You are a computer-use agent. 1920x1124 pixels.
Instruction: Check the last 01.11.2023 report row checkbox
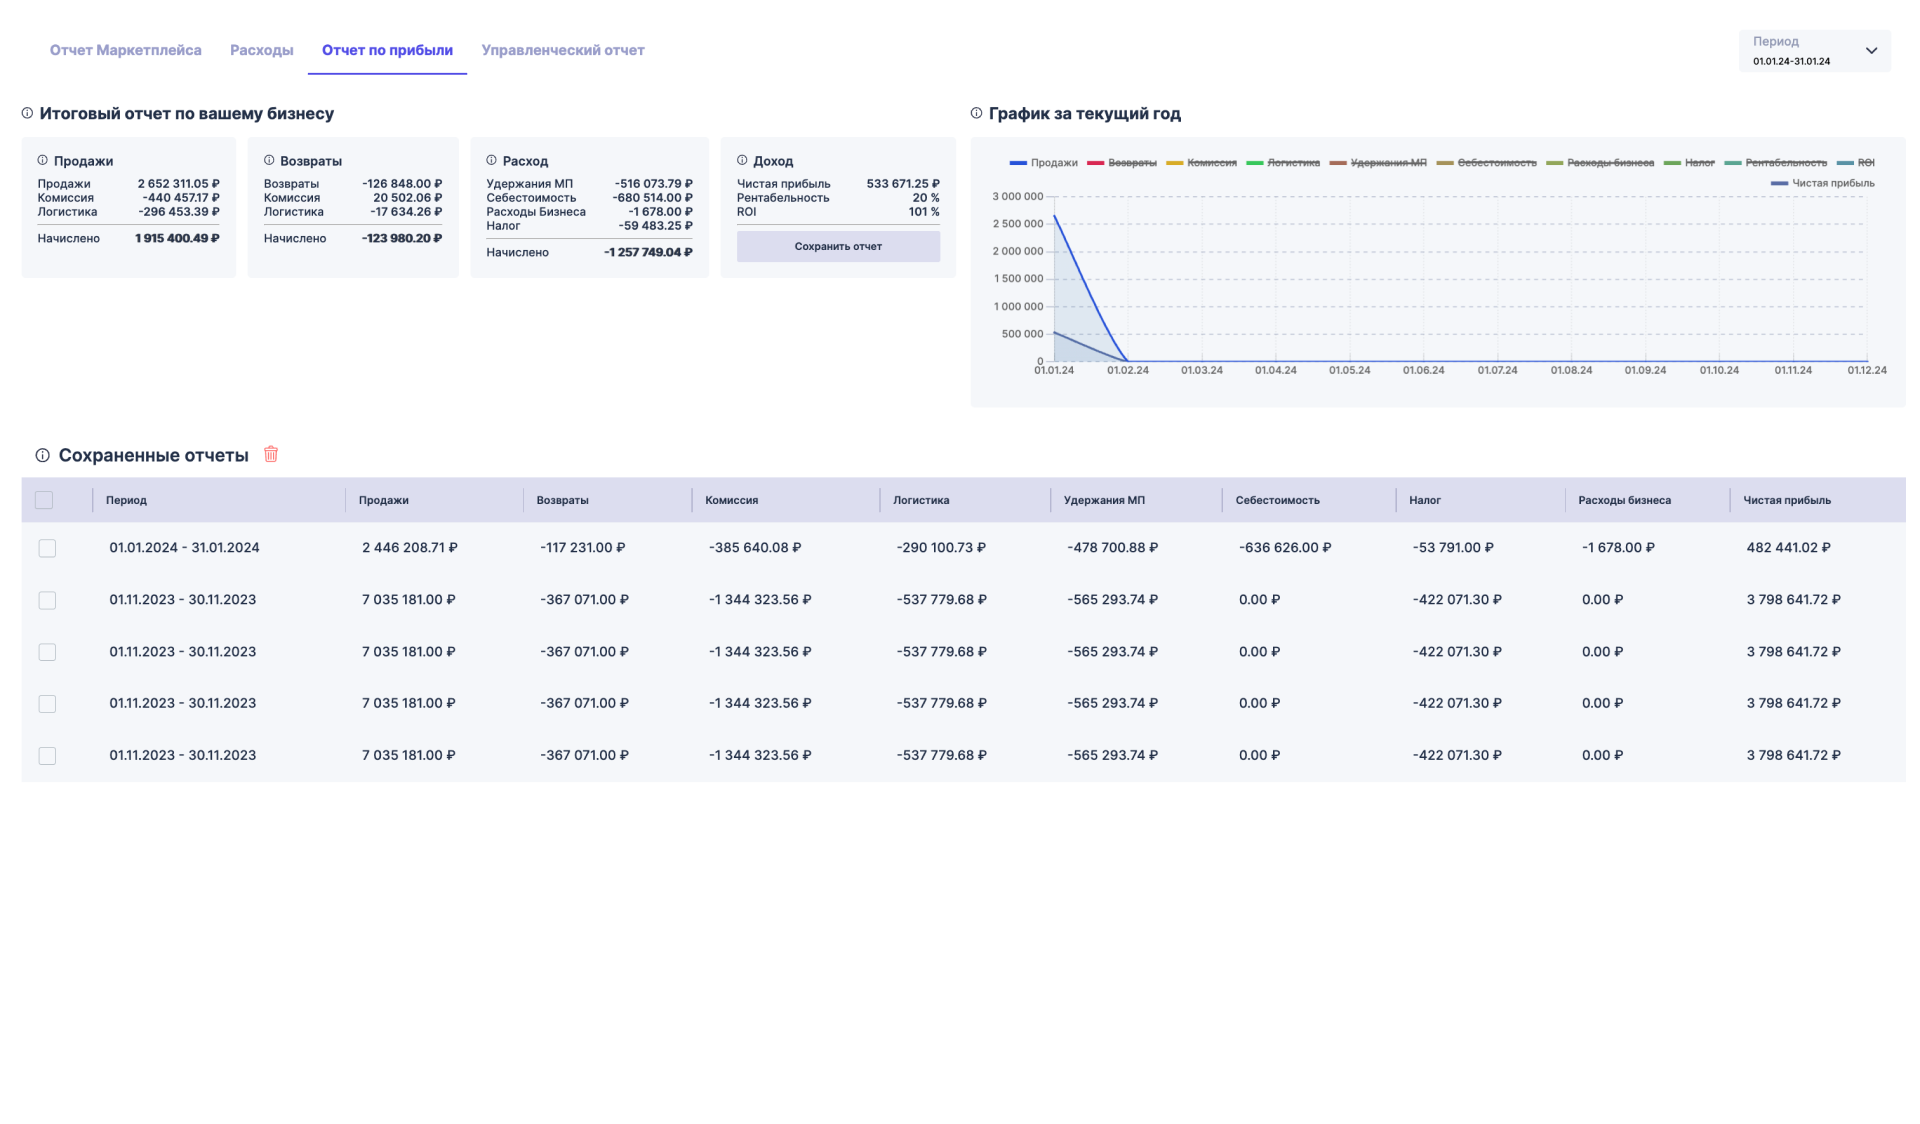coord(47,755)
